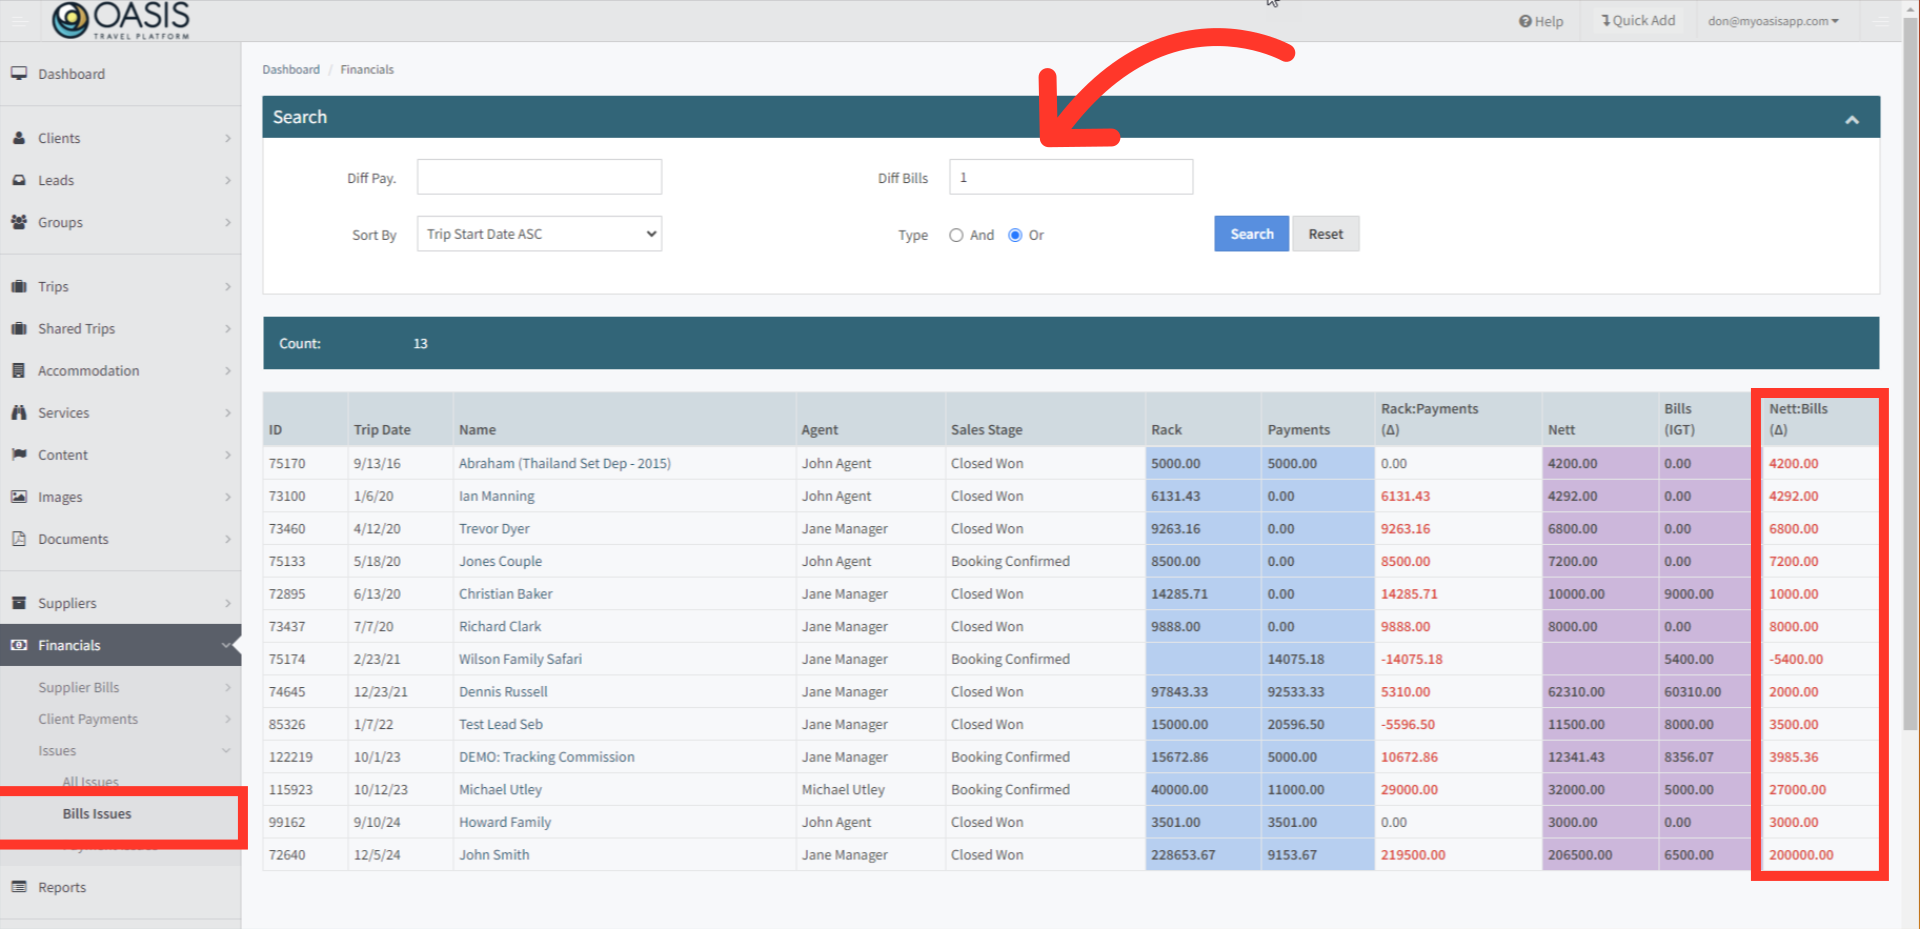Click the blue Search button
The image size is (1920, 929).
(x=1251, y=234)
